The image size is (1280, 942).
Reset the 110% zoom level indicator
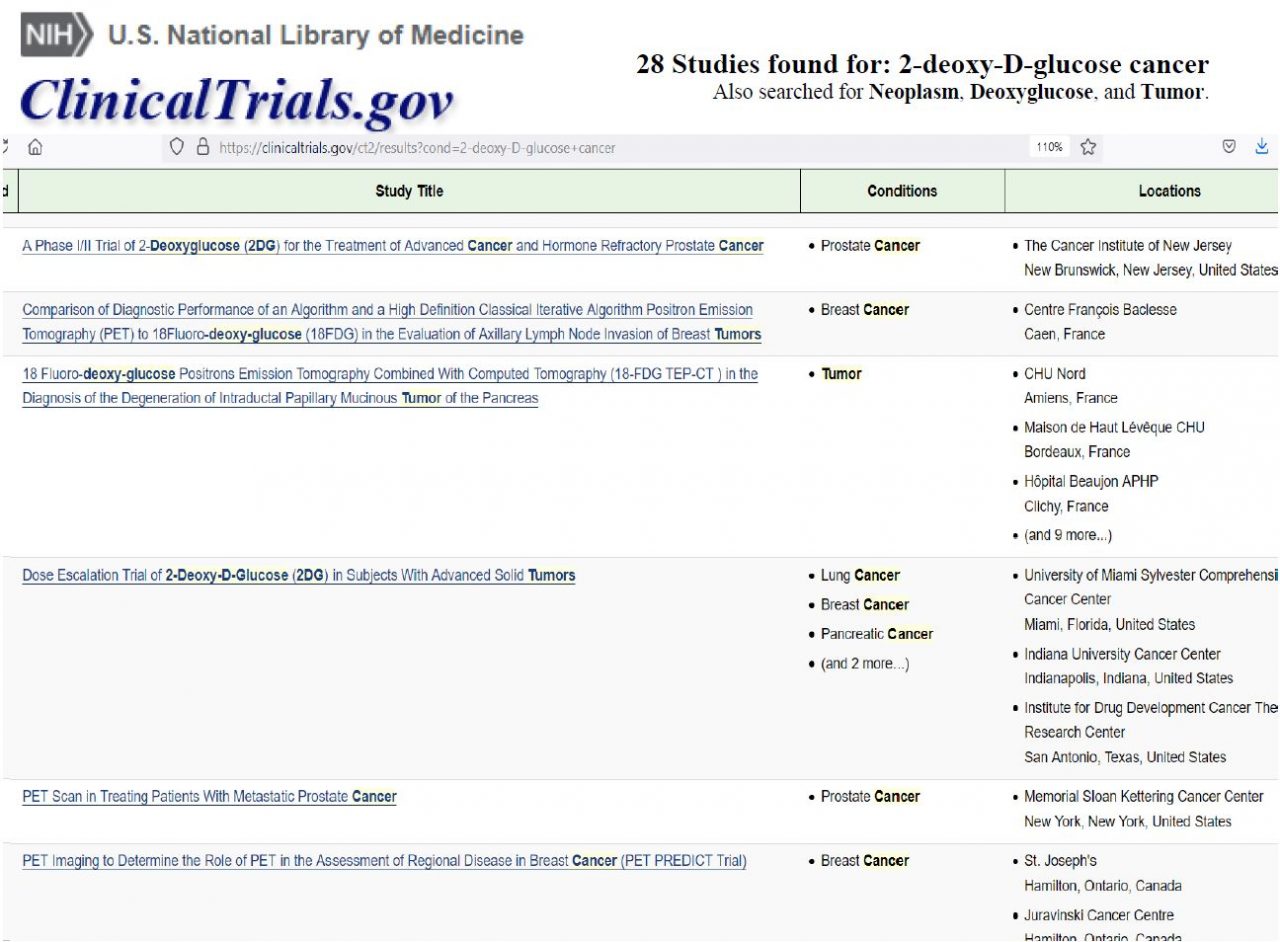click(x=1049, y=148)
